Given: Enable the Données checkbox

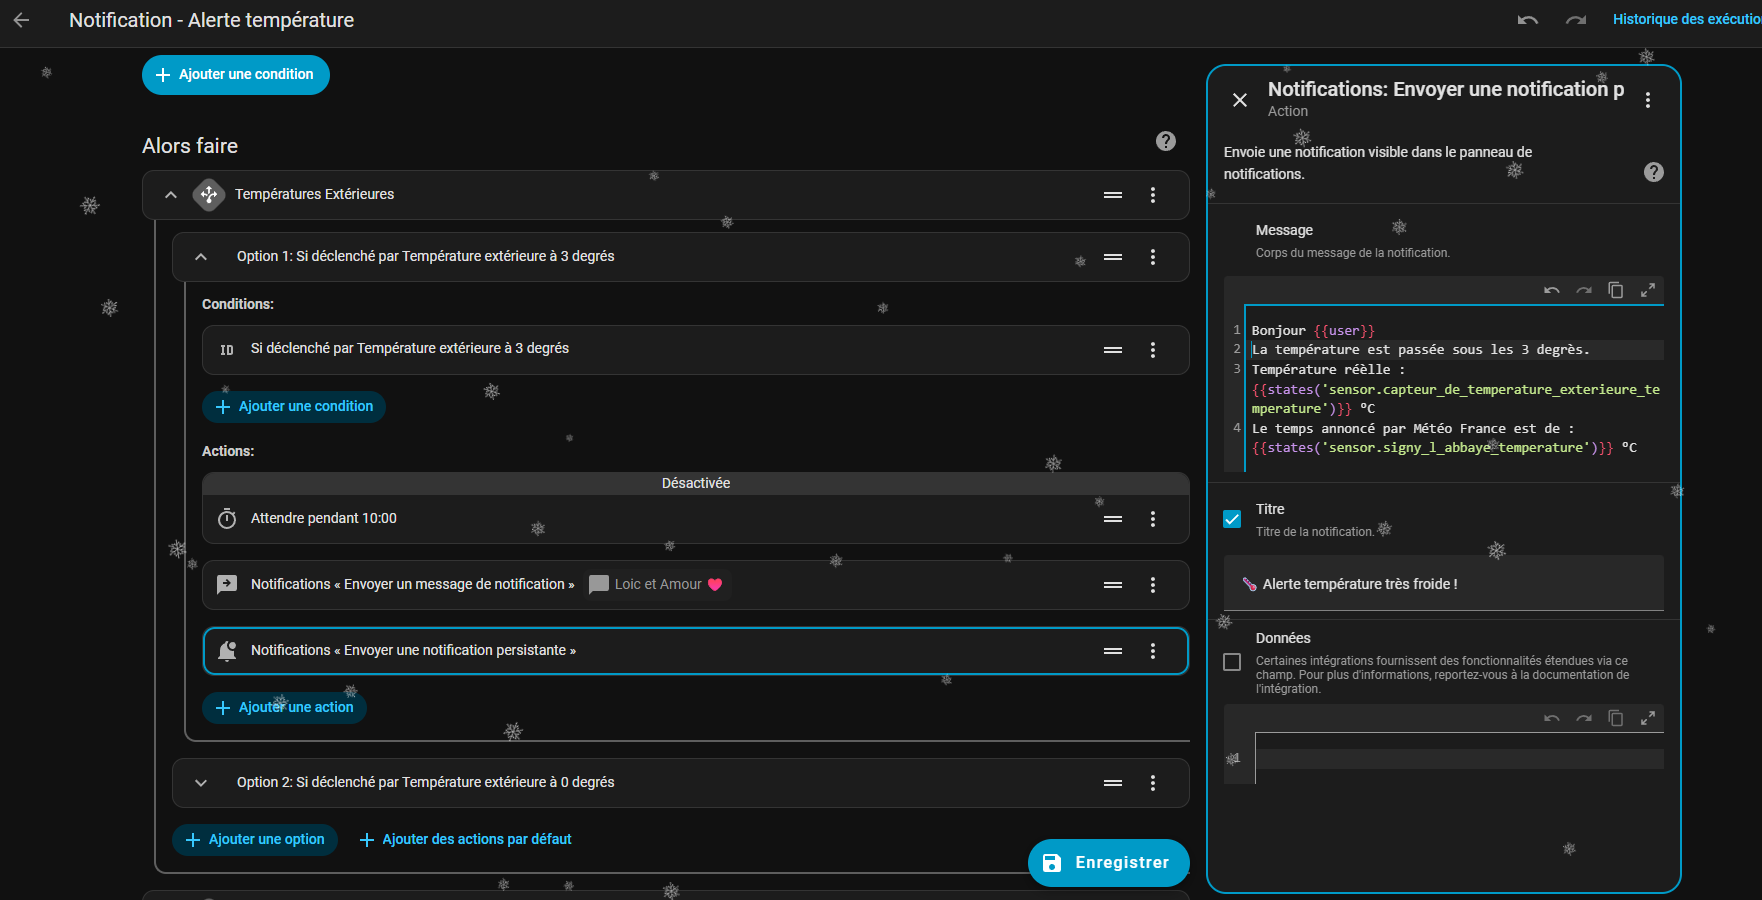Looking at the screenshot, I should tap(1232, 662).
